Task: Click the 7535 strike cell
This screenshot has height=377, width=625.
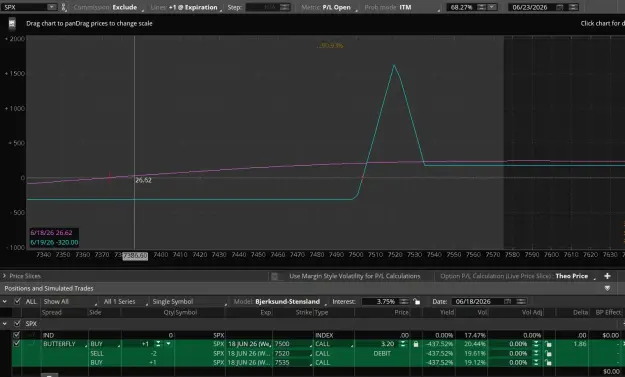Action: coord(293,363)
